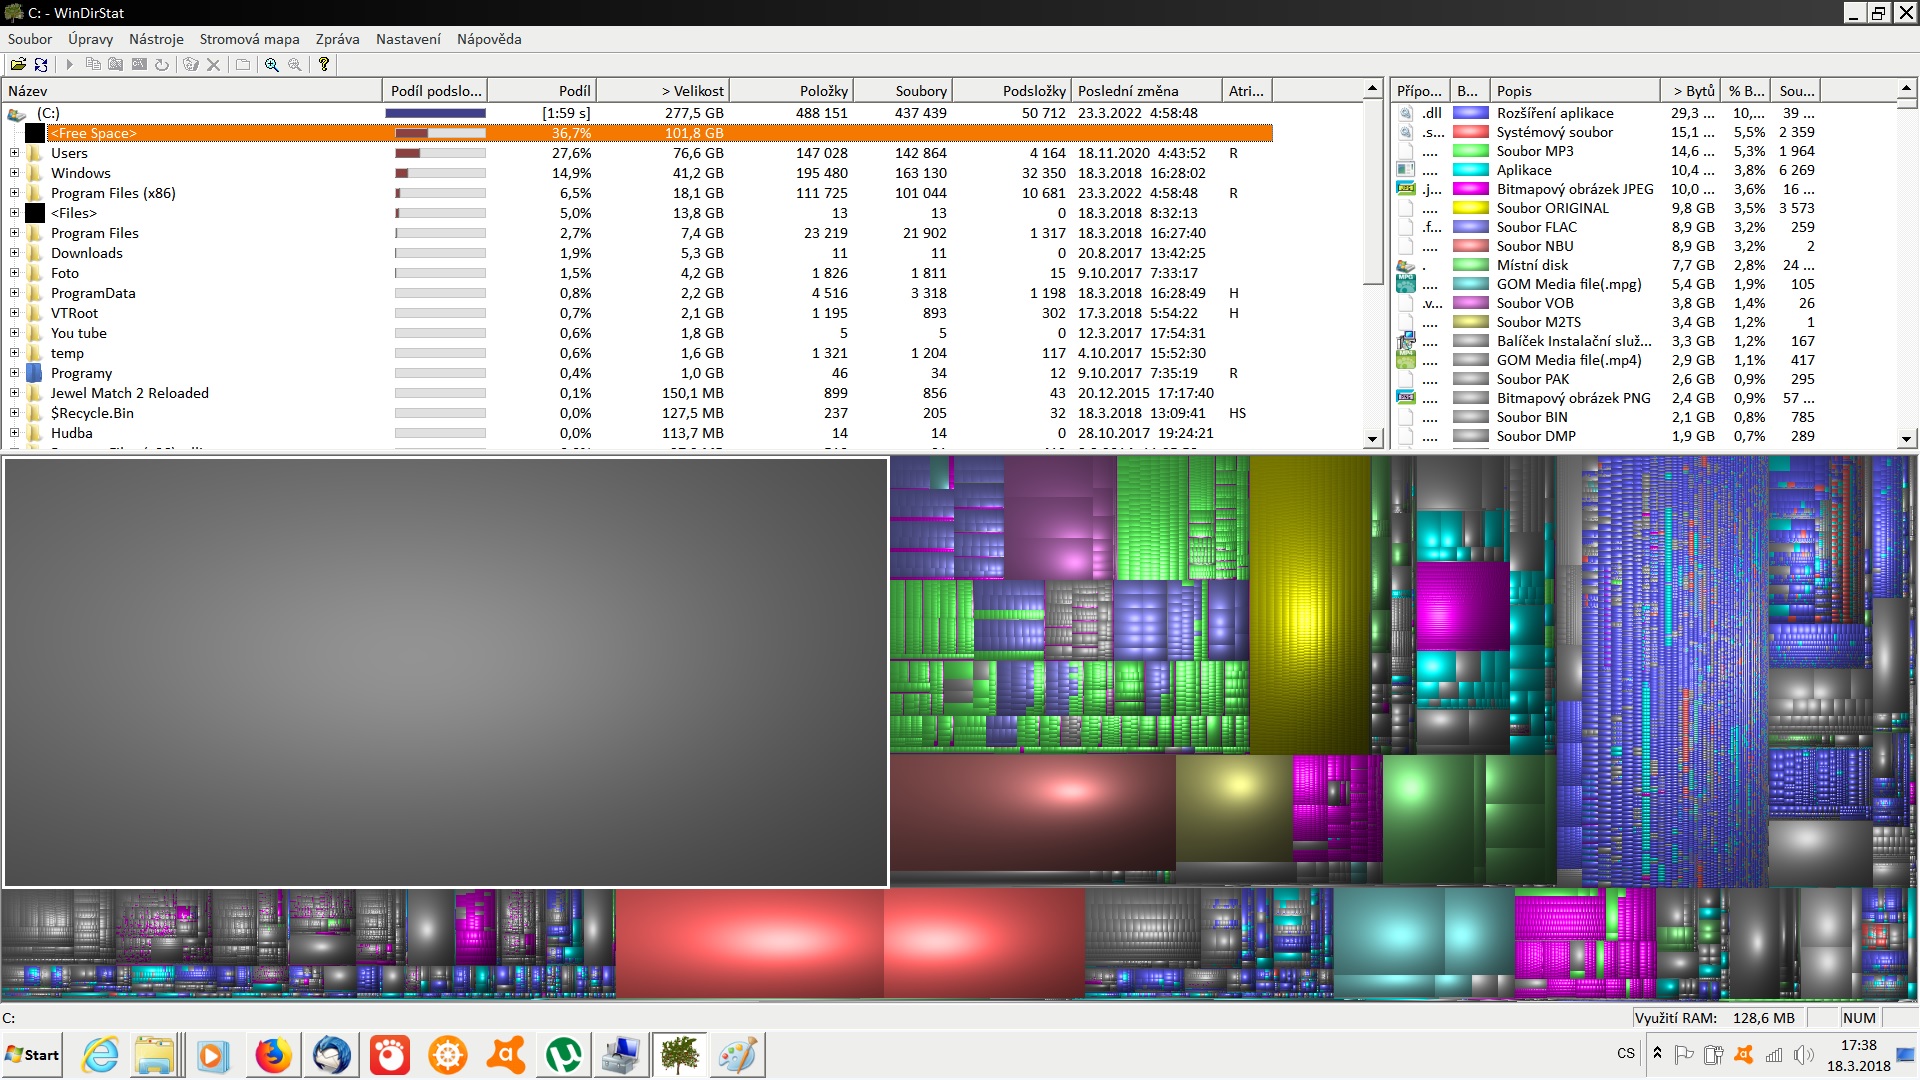Open the Stromová mapa menu
The height and width of the screenshot is (1080, 1920).
tap(249, 39)
